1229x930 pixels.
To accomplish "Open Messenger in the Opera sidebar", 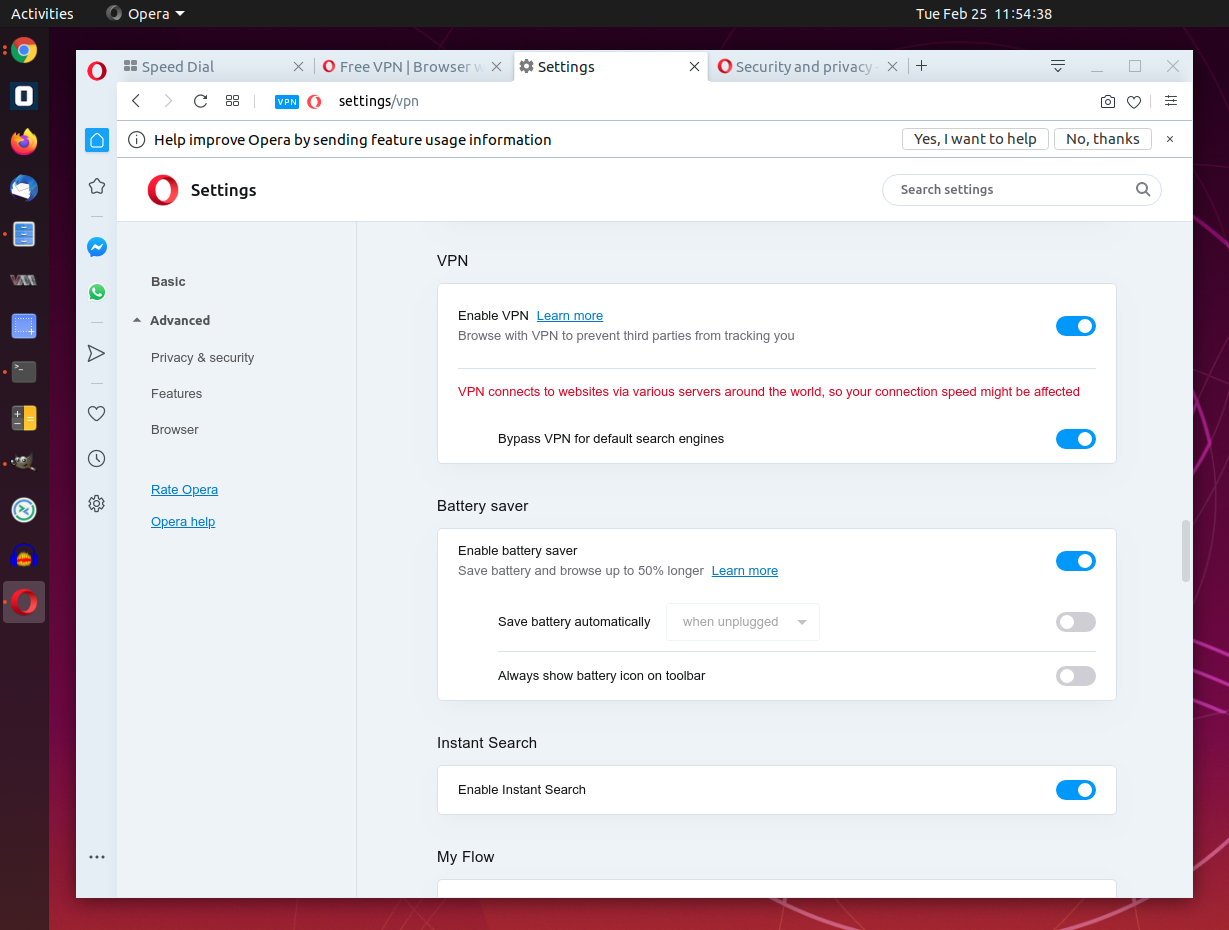I will click(x=97, y=247).
